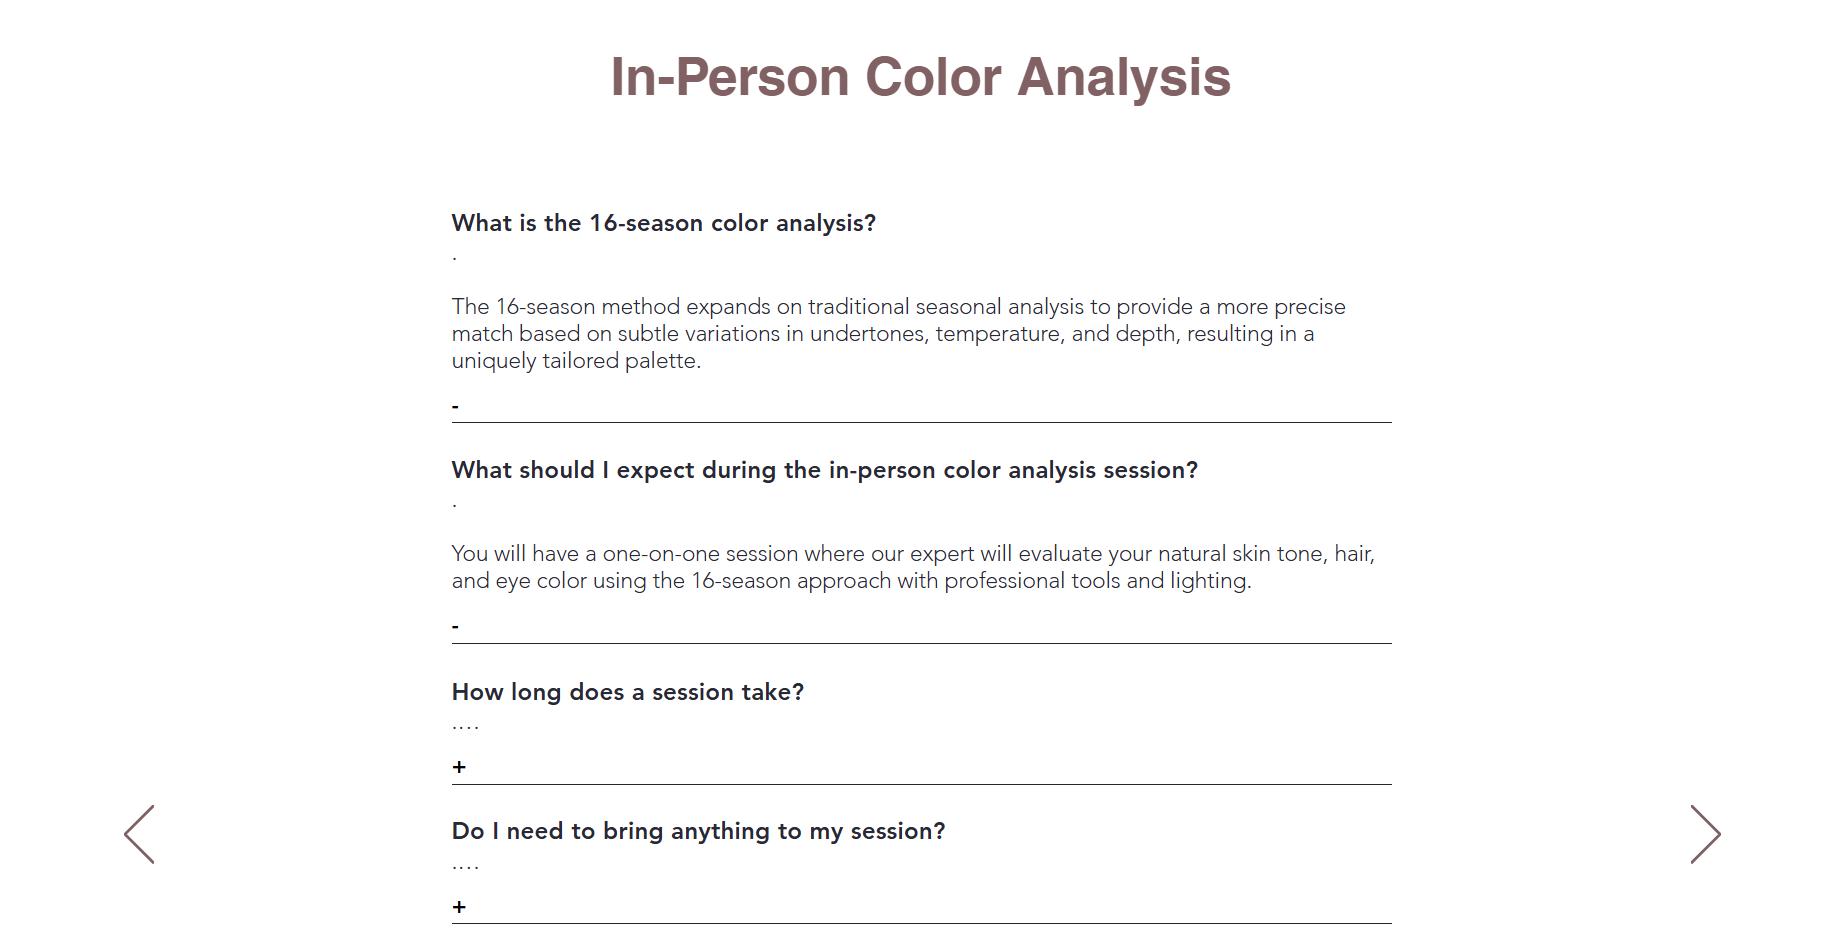1834x928 pixels.
Task: Click the "In-Person Color Analysis" page heading
Action: tap(920, 77)
